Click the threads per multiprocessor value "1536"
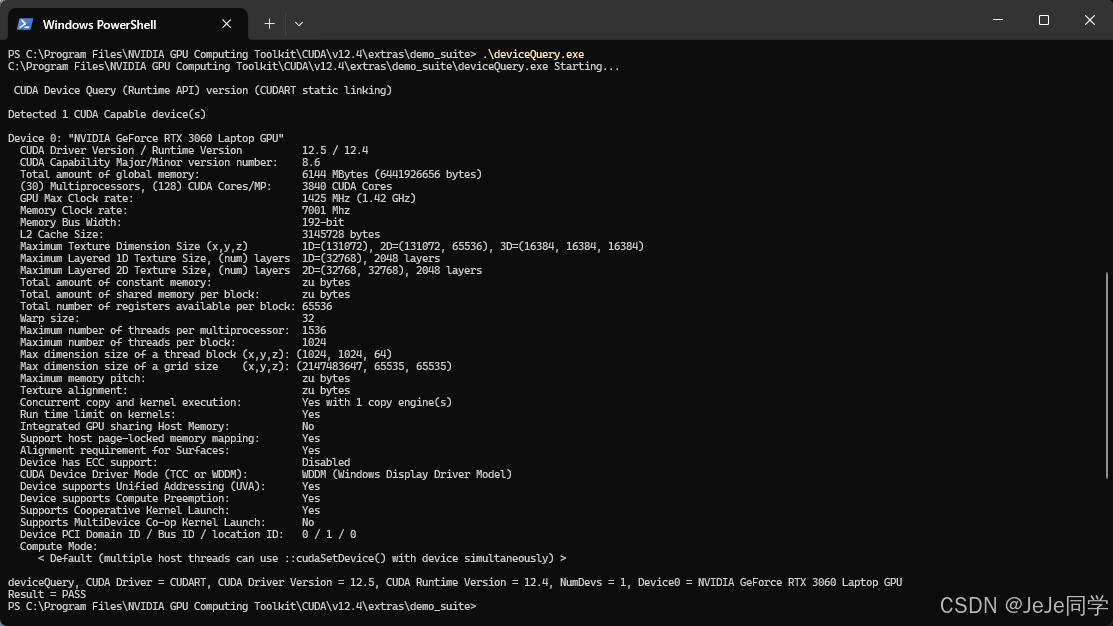This screenshot has width=1113, height=626. pyautogui.click(x=314, y=331)
